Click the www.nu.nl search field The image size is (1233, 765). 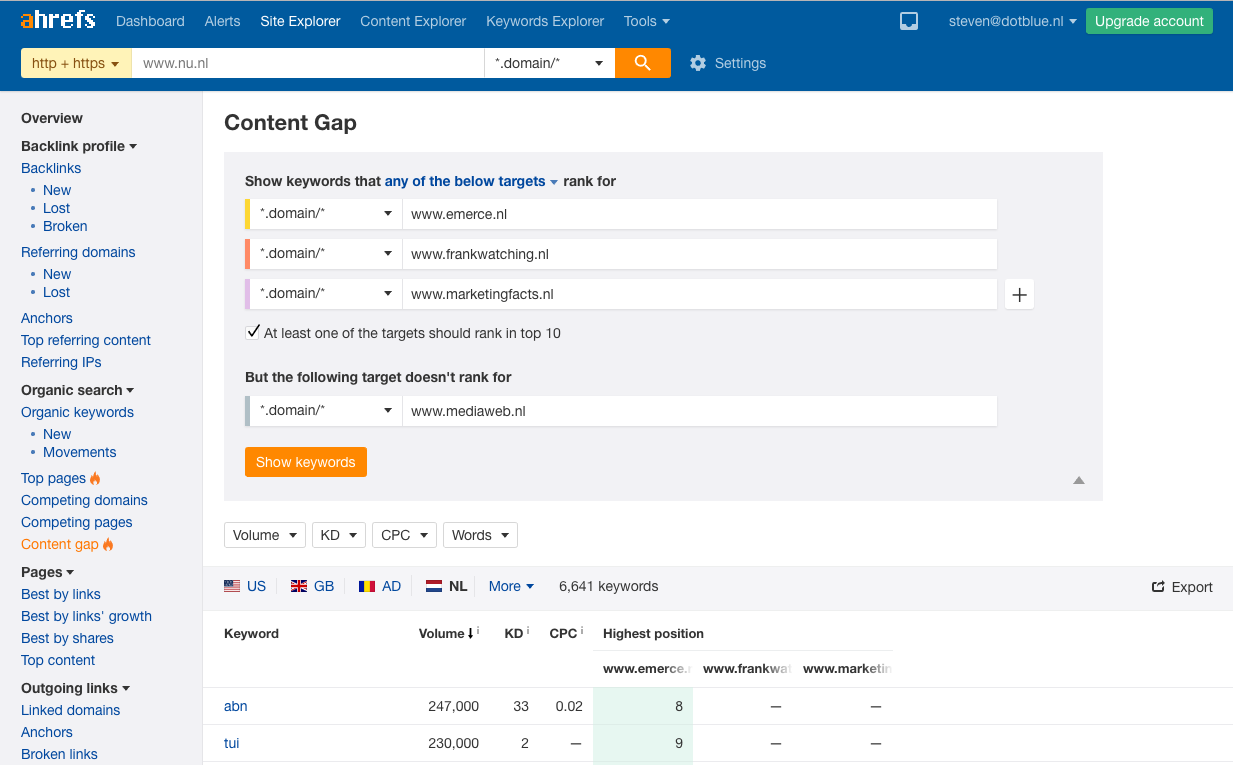coord(308,63)
